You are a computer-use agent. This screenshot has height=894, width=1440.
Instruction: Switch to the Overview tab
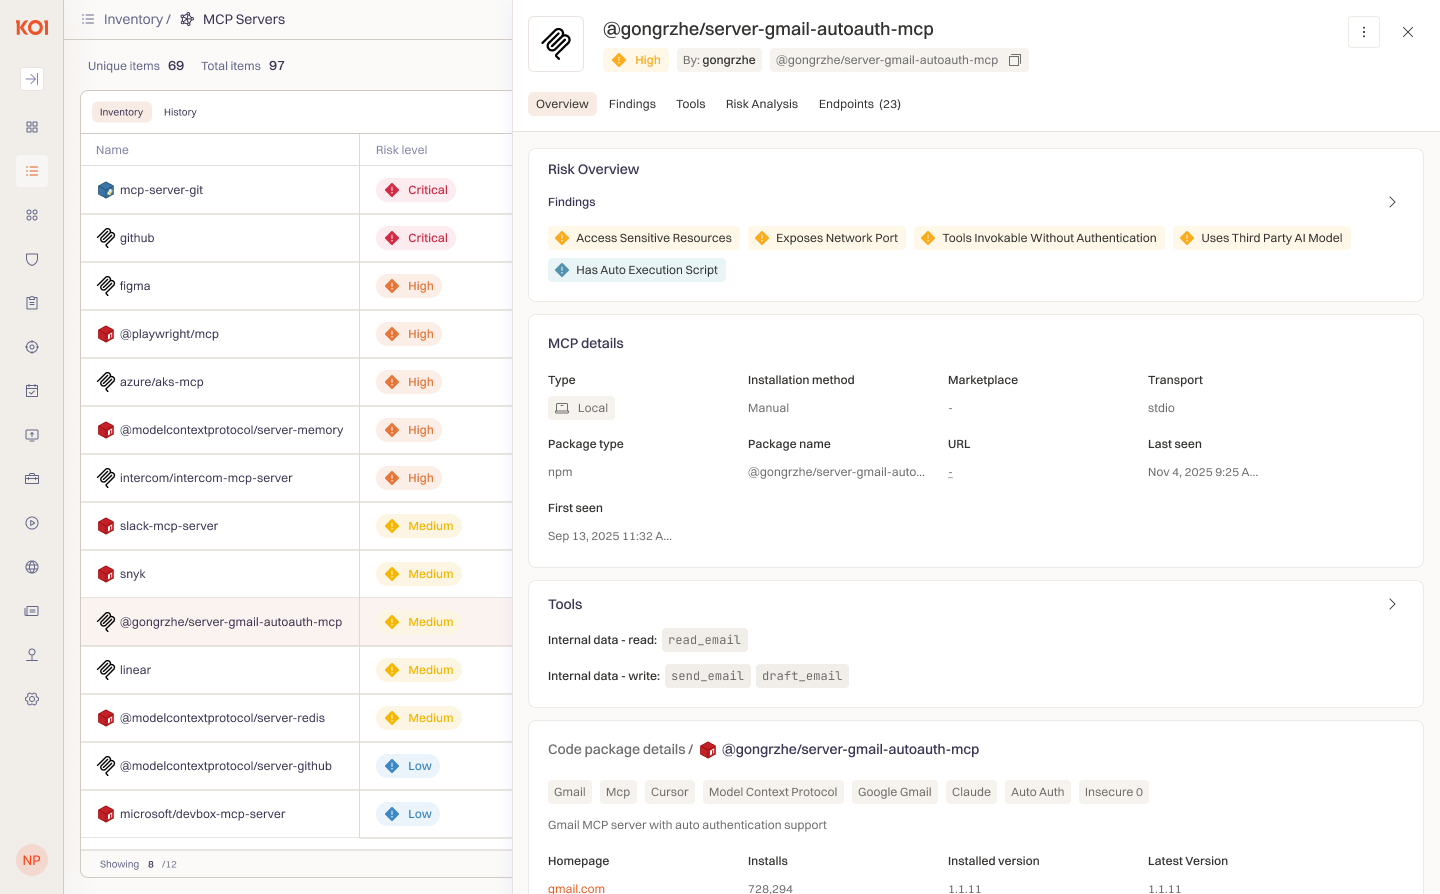click(x=562, y=104)
